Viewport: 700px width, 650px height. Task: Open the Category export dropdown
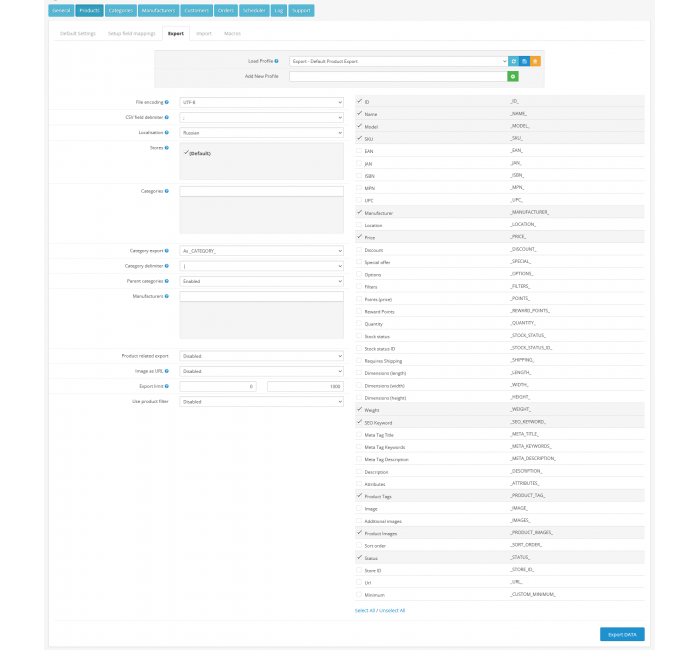pyautogui.click(x=262, y=251)
